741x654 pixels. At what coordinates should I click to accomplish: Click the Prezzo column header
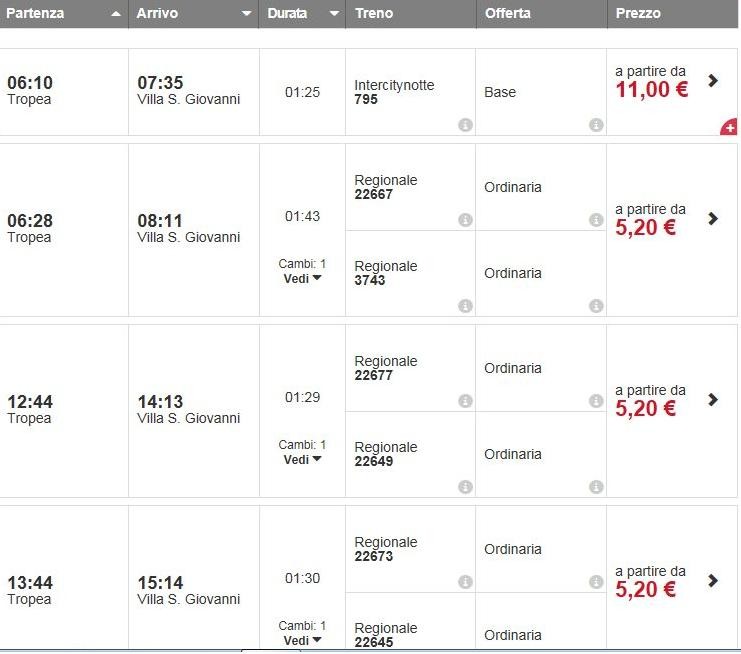pos(672,14)
